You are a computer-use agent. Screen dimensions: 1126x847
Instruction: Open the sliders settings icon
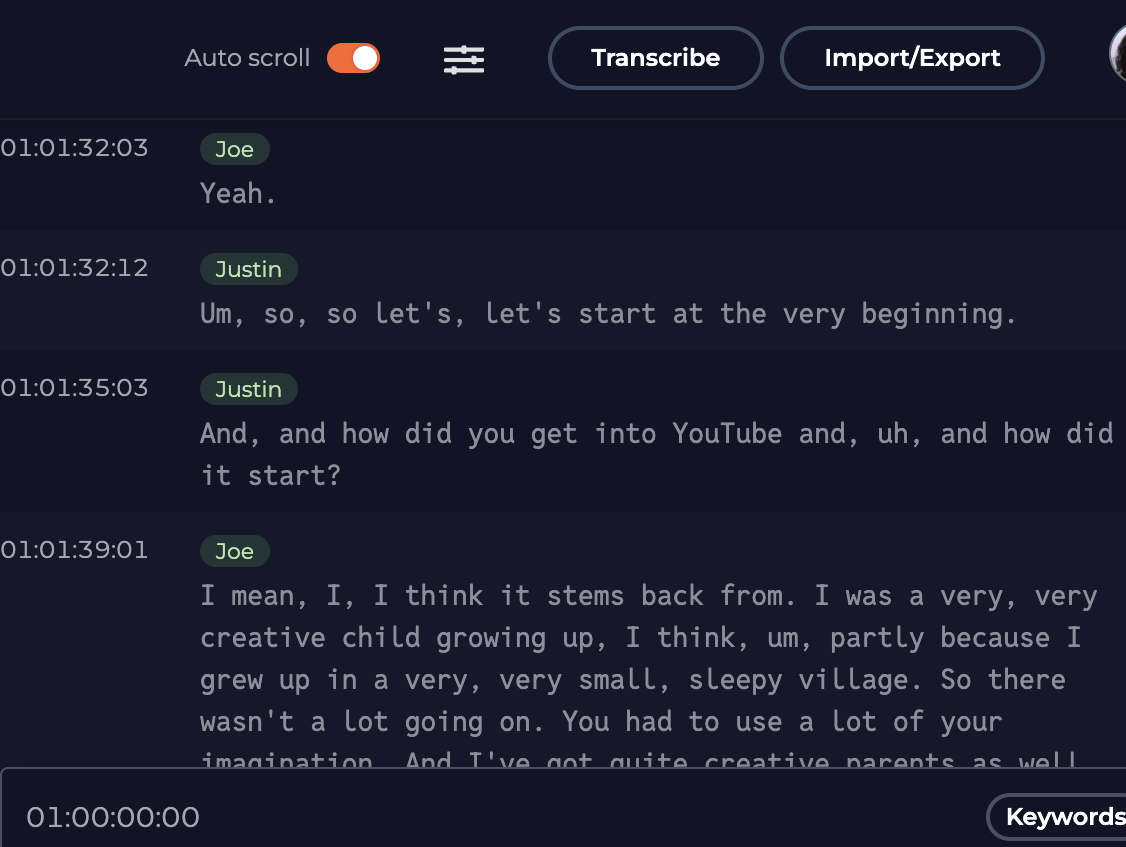(464, 59)
